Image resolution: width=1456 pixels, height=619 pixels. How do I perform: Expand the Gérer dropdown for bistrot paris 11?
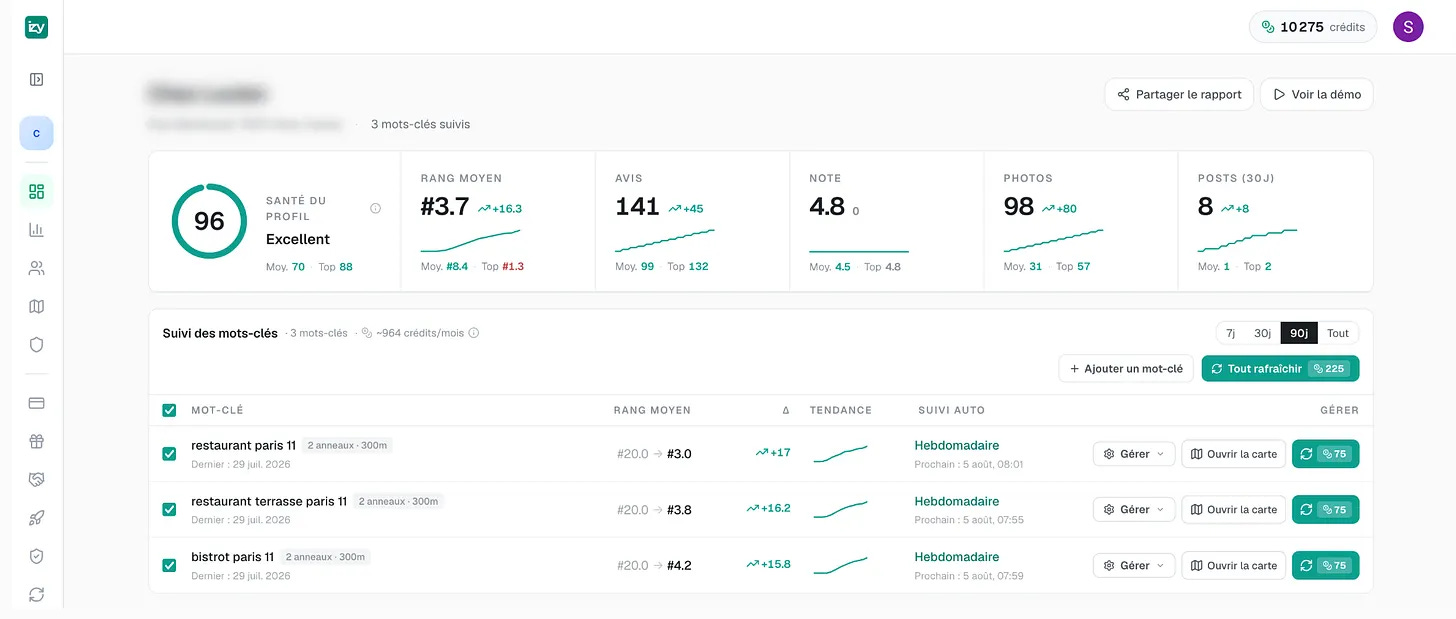pos(1134,566)
